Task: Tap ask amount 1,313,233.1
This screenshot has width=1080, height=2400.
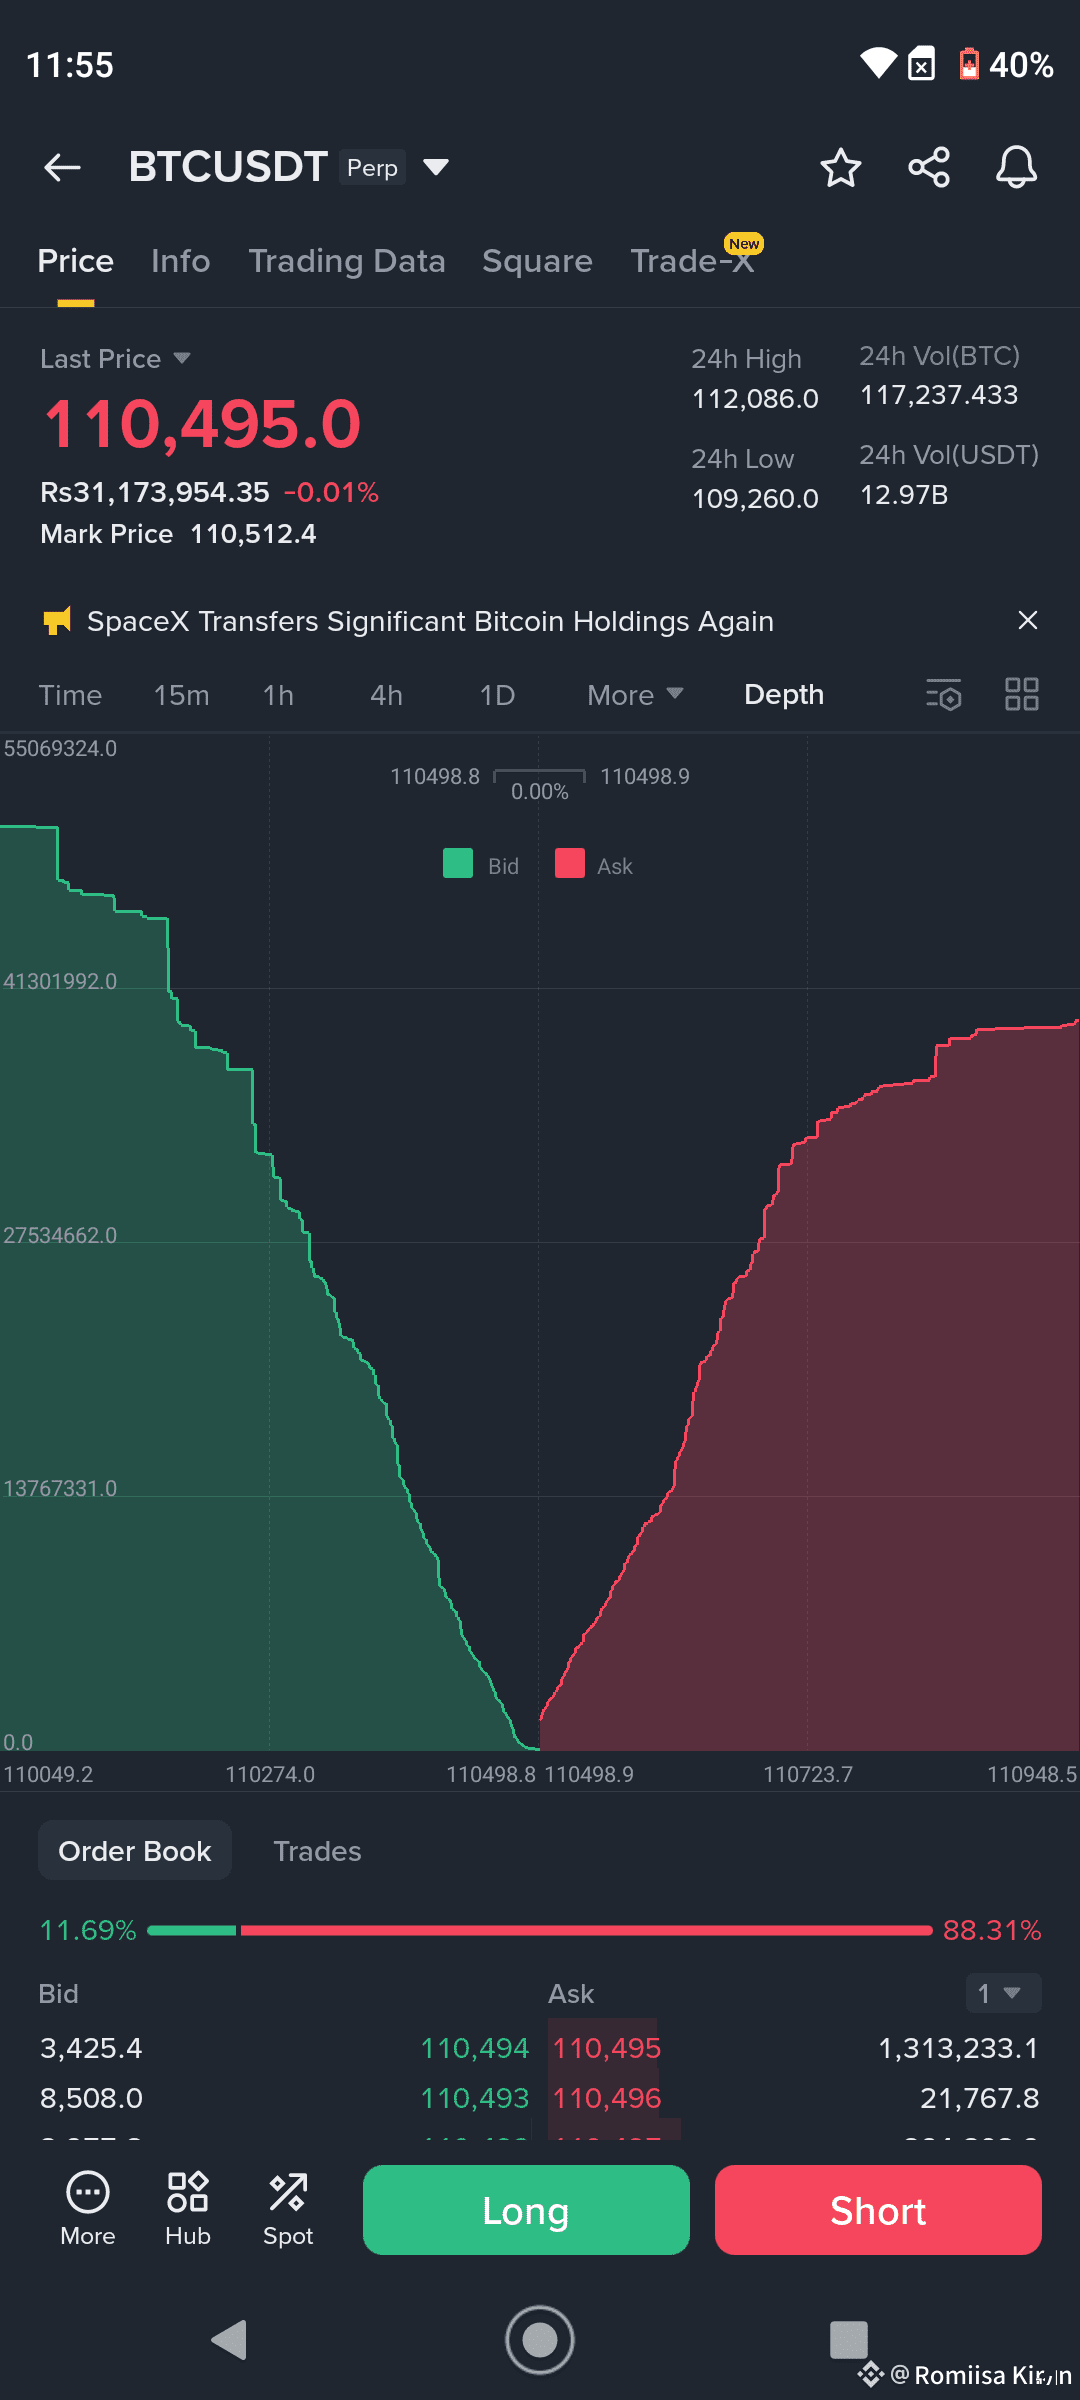Action: click(x=958, y=2048)
